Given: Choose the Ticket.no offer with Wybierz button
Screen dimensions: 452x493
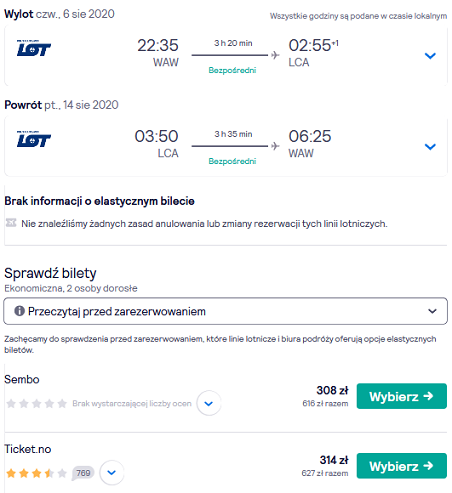Looking at the screenshot, I should (x=402, y=466).
